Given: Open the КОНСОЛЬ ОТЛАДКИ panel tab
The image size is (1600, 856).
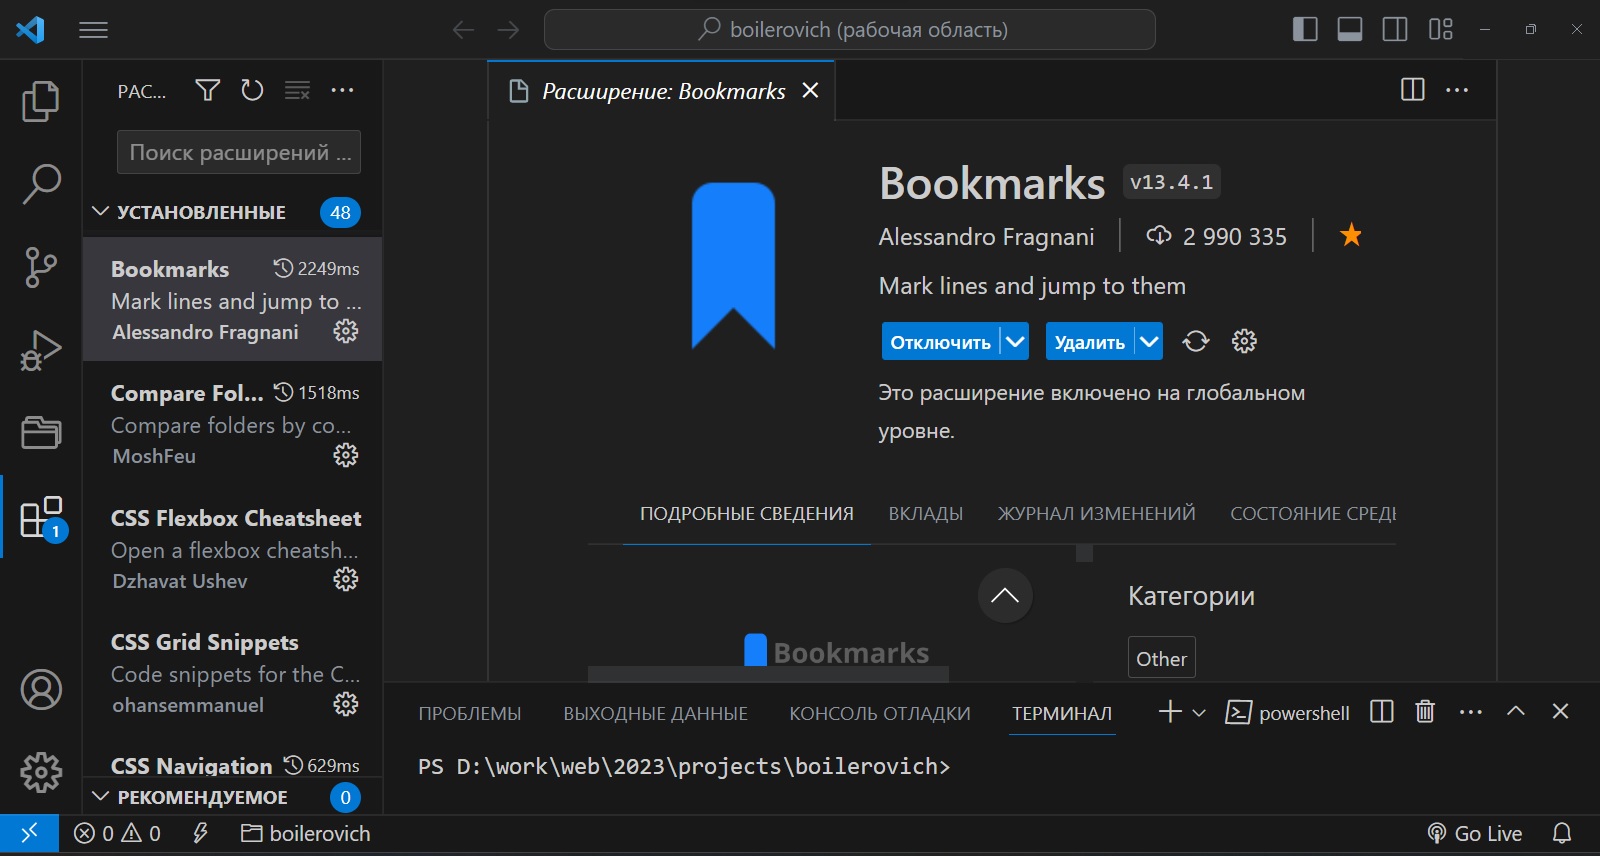Looking at the screenshot, I should pos(880,714).
